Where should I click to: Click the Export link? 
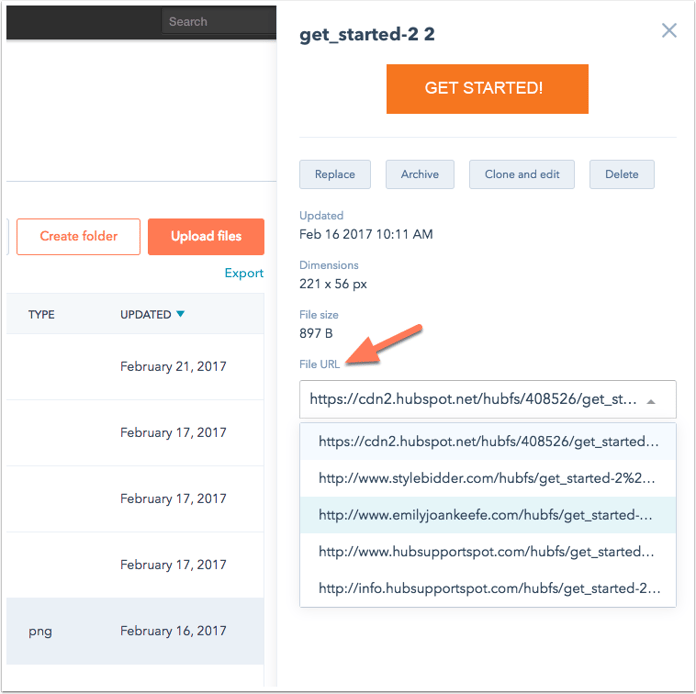pos(244,273)
